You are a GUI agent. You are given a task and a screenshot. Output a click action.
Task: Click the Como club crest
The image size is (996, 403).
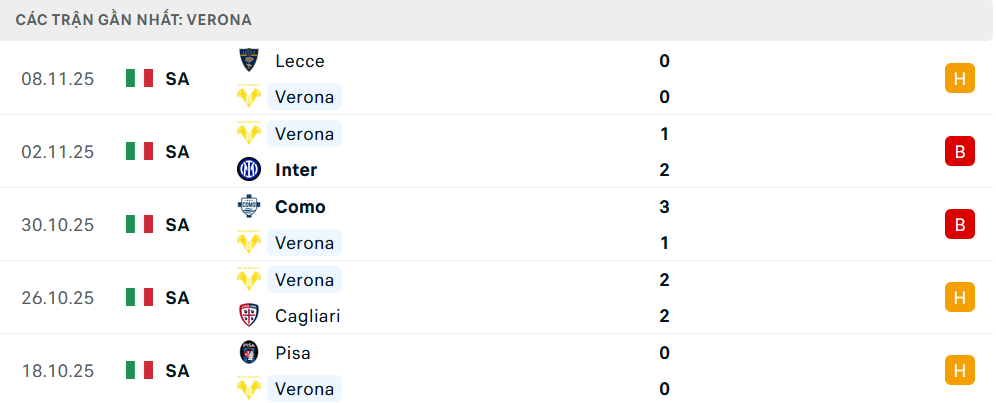click(248, 207)
